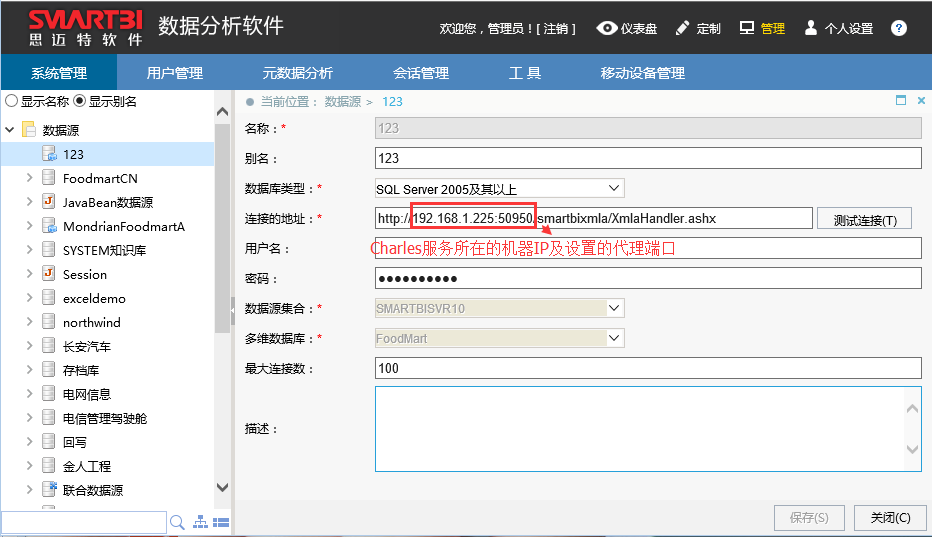This screenshot has height=537, width=932.
Task: Click the 联合数据源 federated source icon
Action: click(49, 489)
